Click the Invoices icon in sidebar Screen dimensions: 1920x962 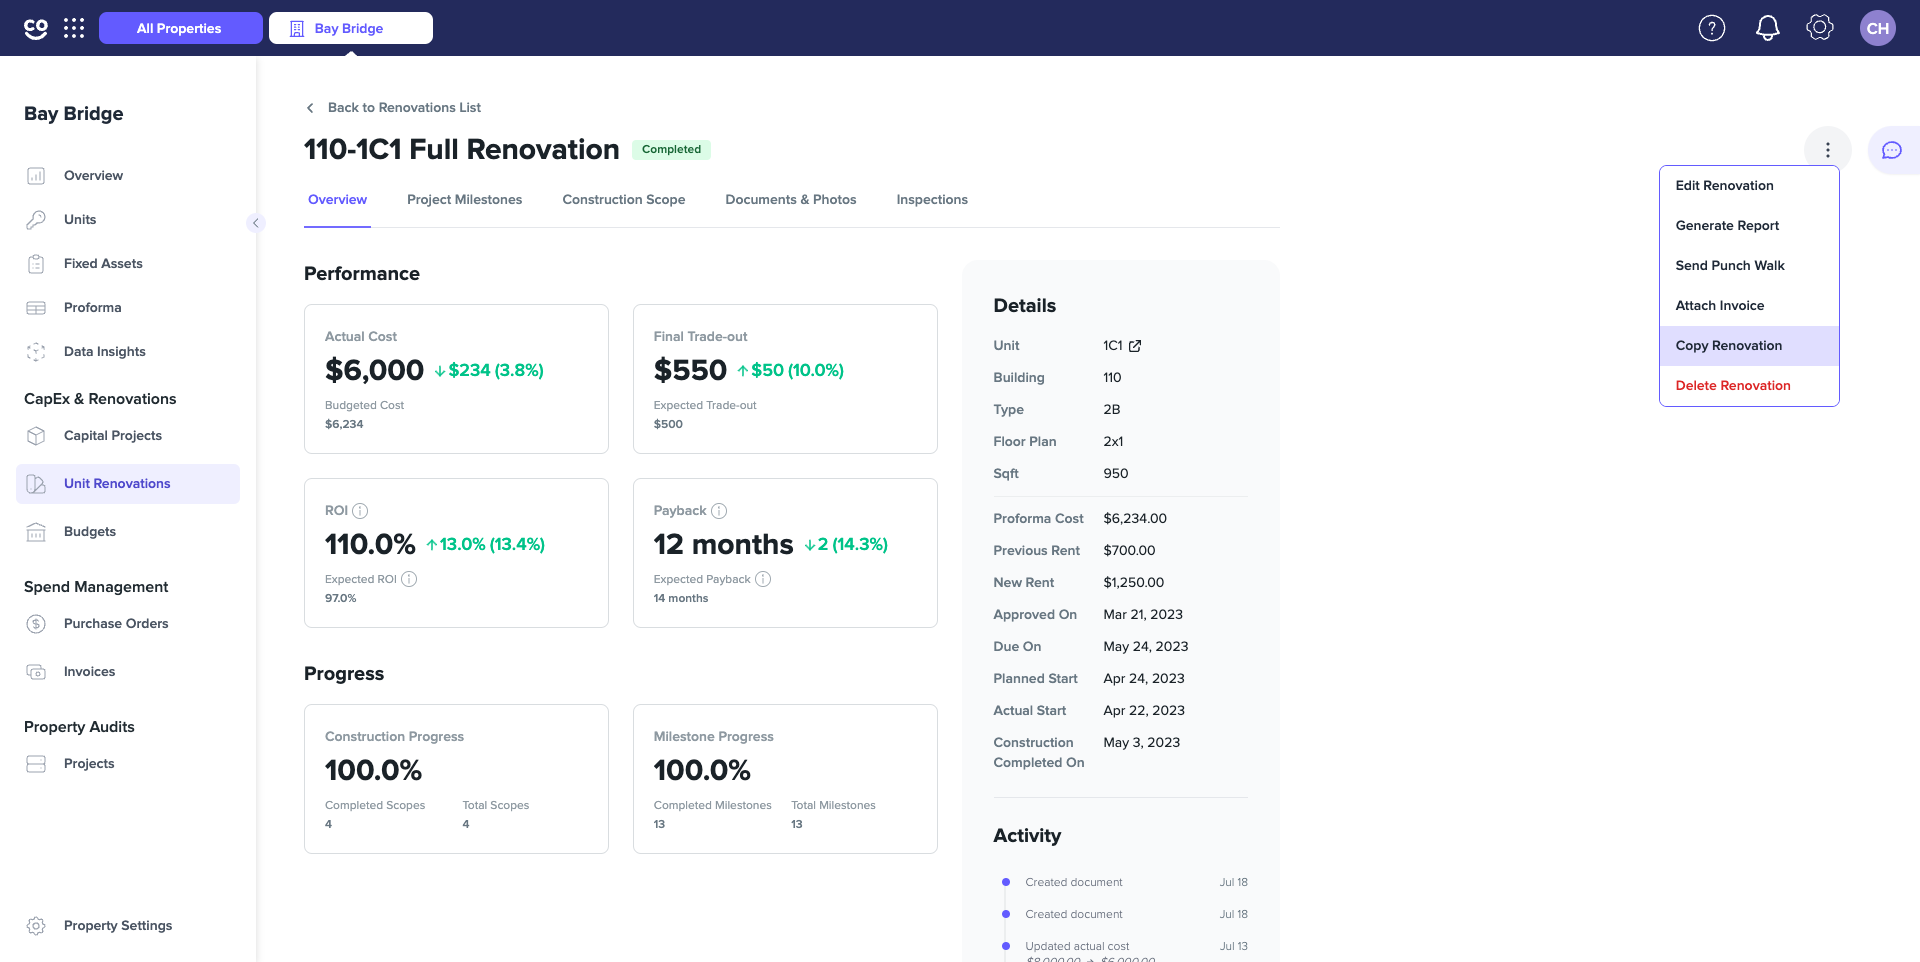(36, 672)
